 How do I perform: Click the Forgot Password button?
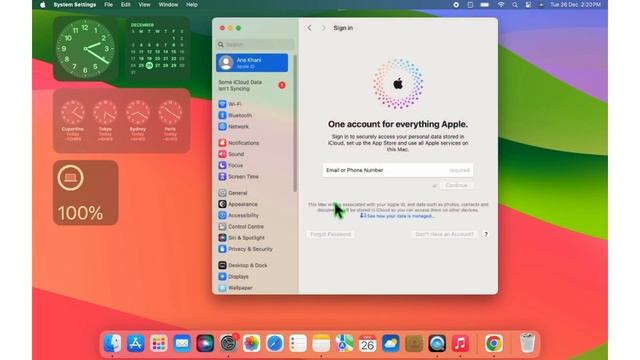(331, 234)
